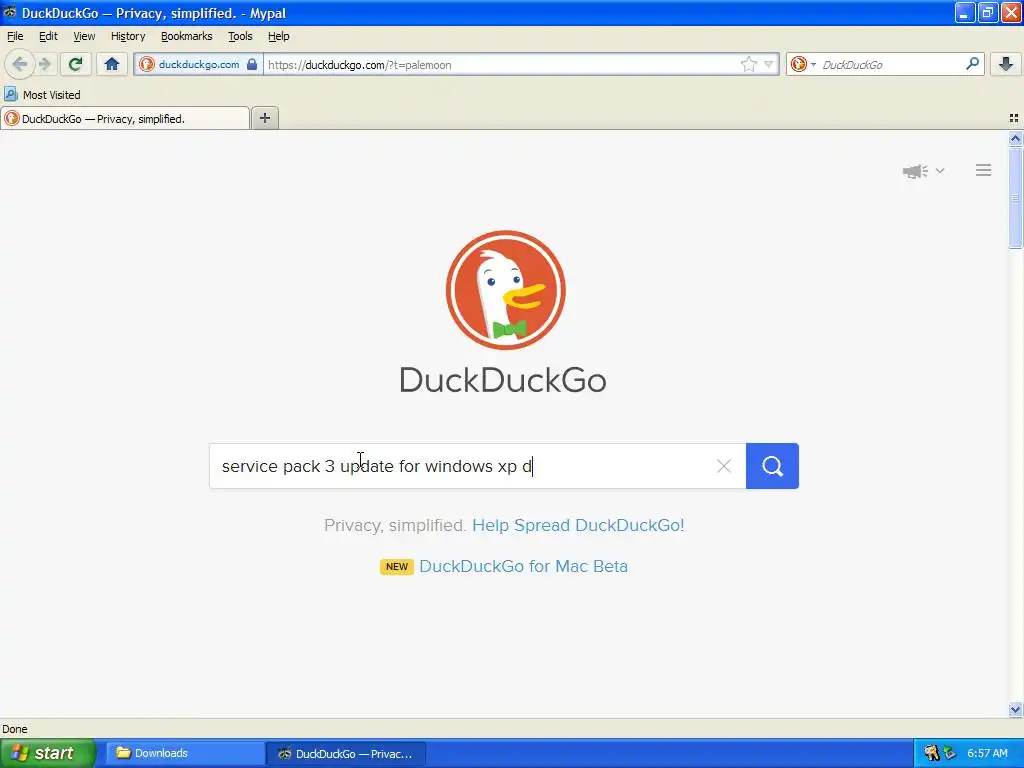Click the duckduckgo.com site identity badge
The image size is (1024, 768).
[x=199, y=64]
